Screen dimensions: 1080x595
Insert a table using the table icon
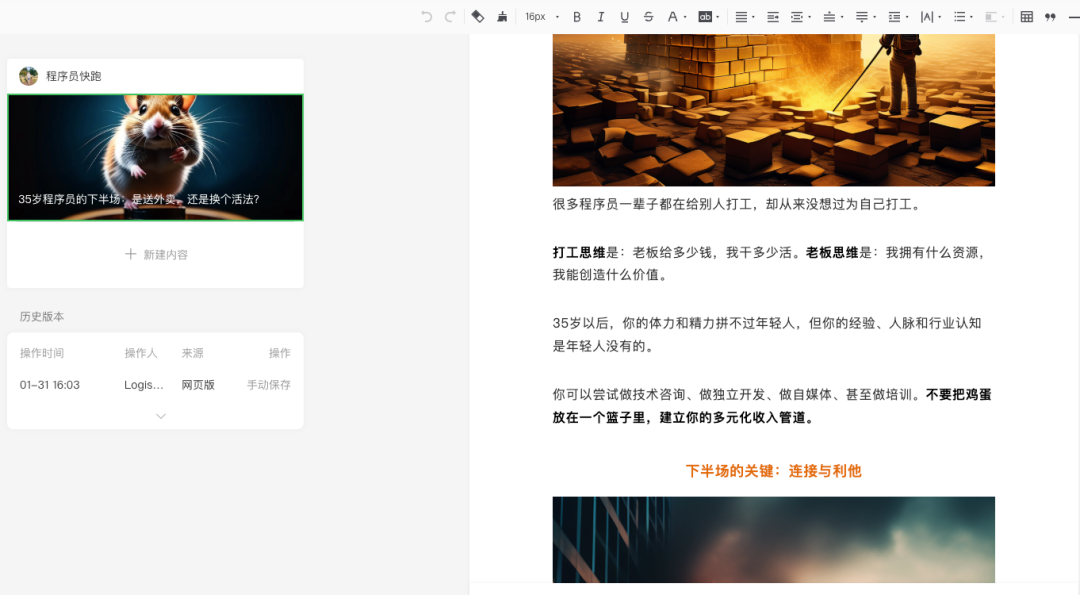(x=1027, y=17)
